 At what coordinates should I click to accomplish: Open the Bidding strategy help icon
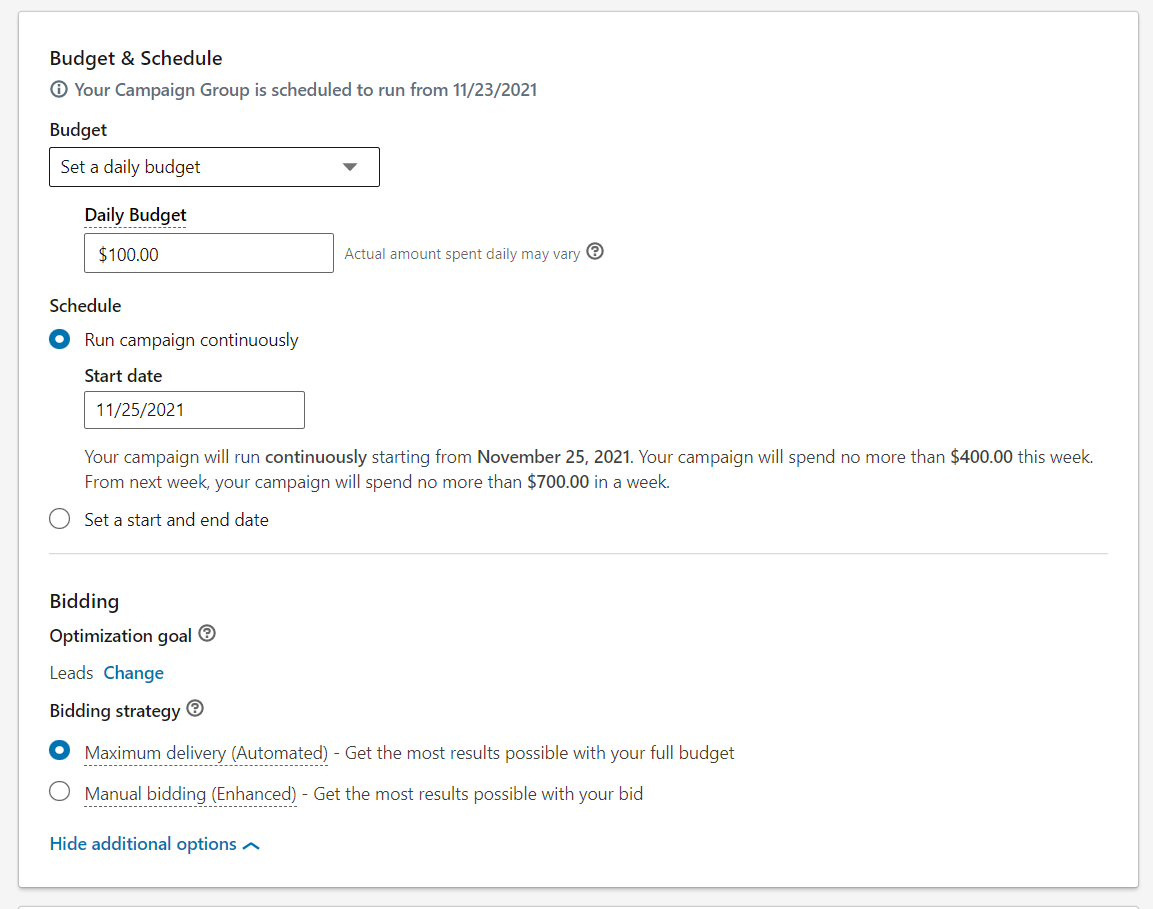click(195, 709)
